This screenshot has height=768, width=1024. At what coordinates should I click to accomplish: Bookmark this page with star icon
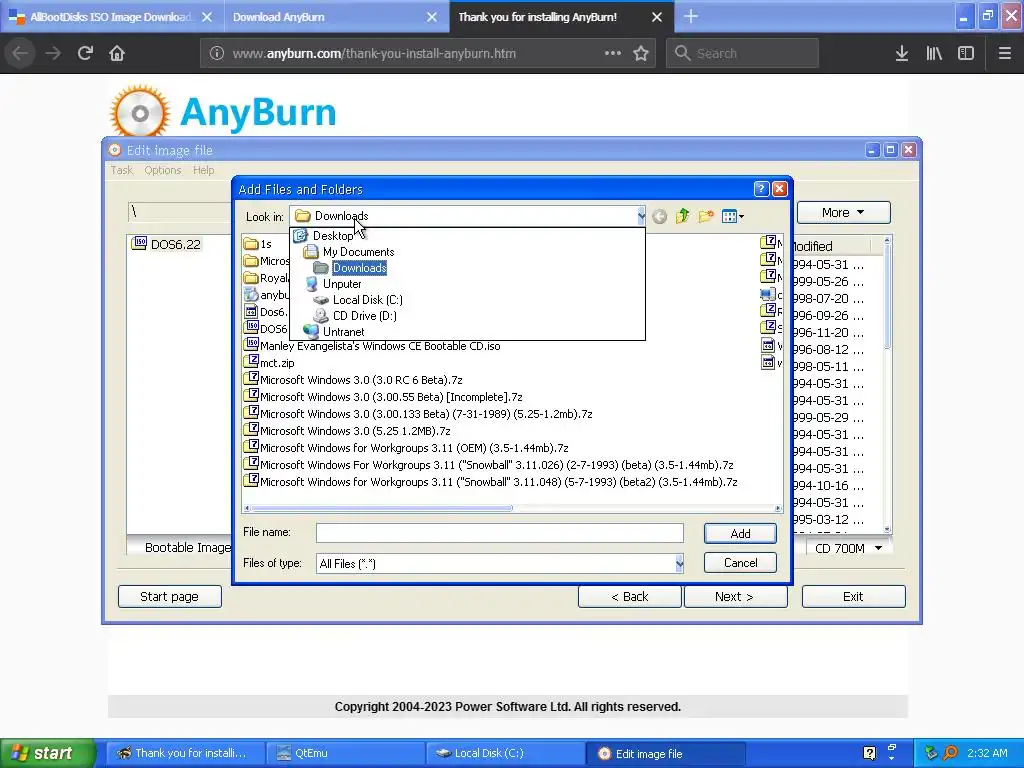click(641, 54)
